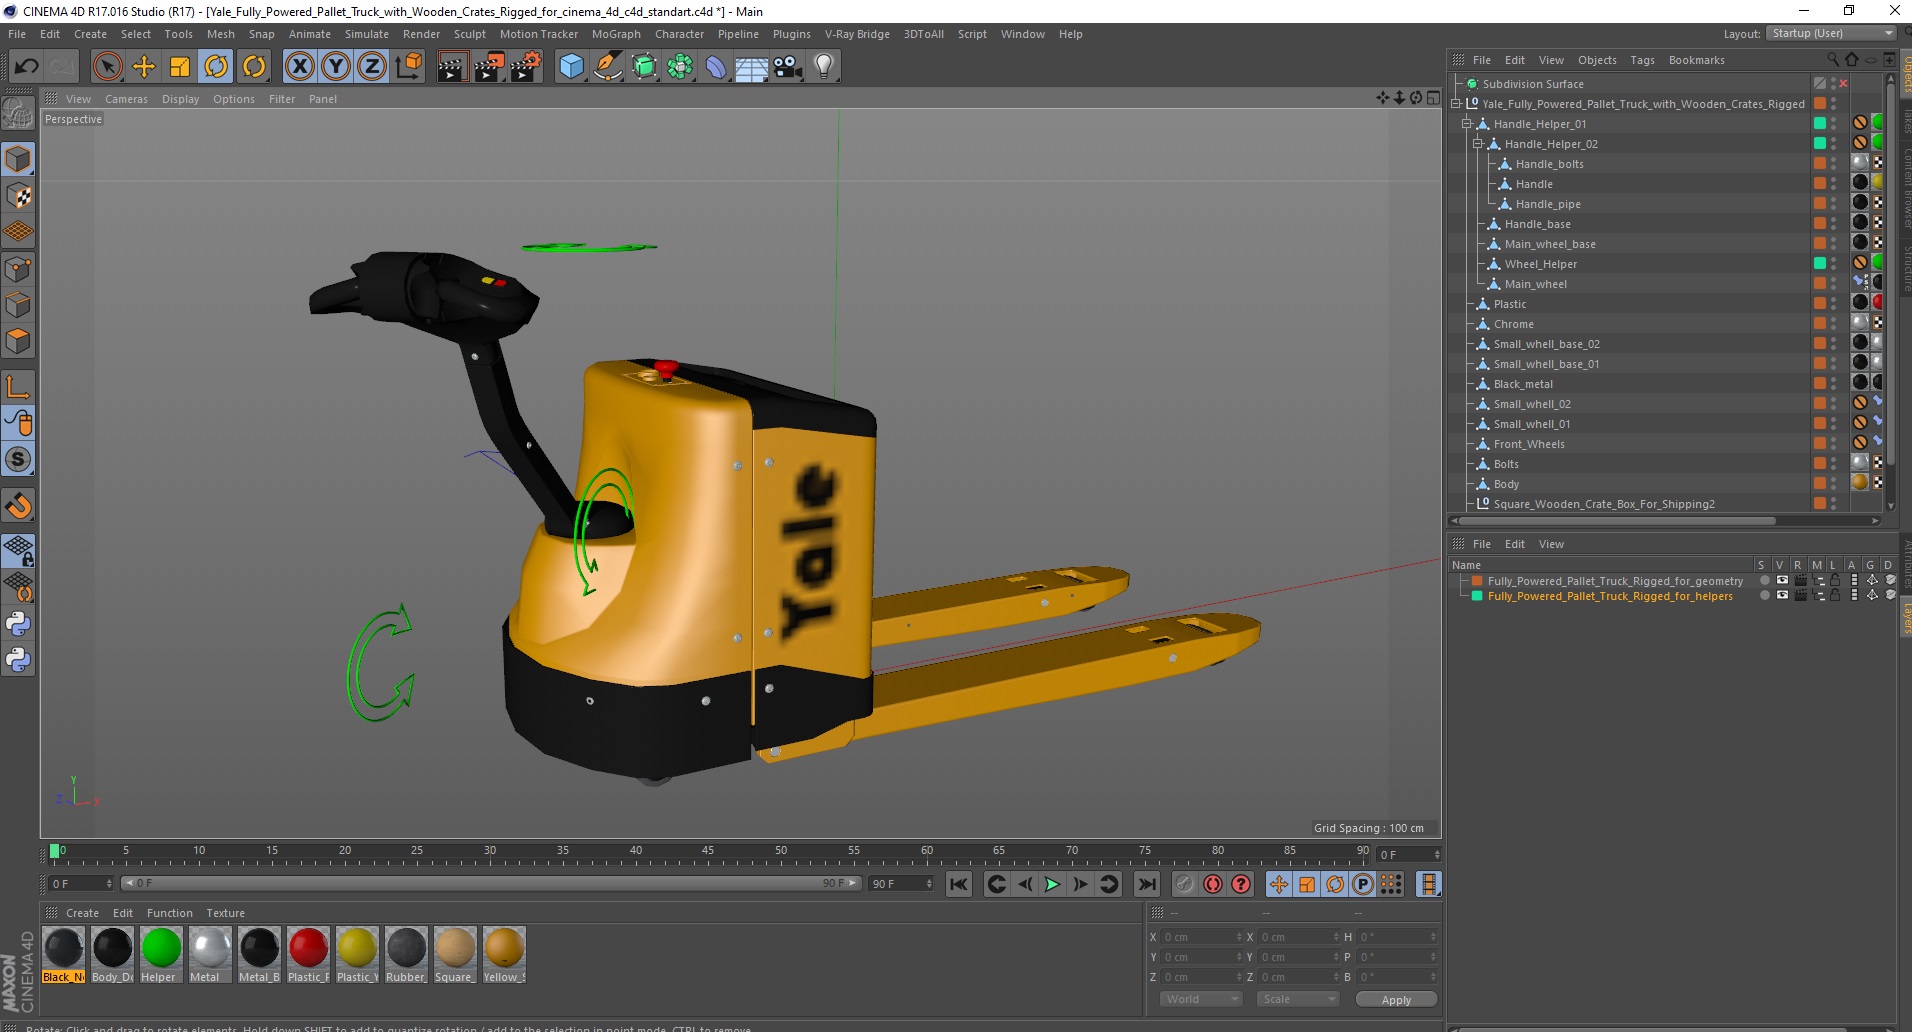
Task: Enable the Axis tool in sidebar
Action: point(18,387)
